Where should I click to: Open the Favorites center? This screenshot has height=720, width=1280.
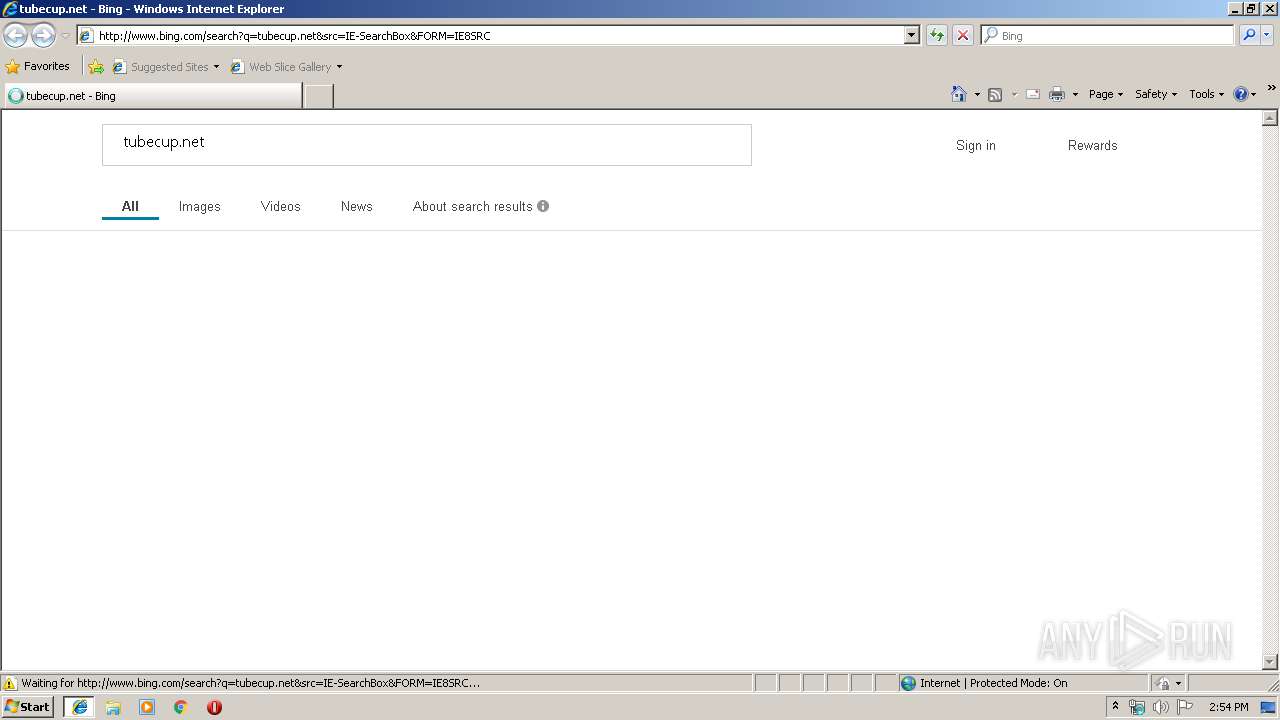point(38,66)
